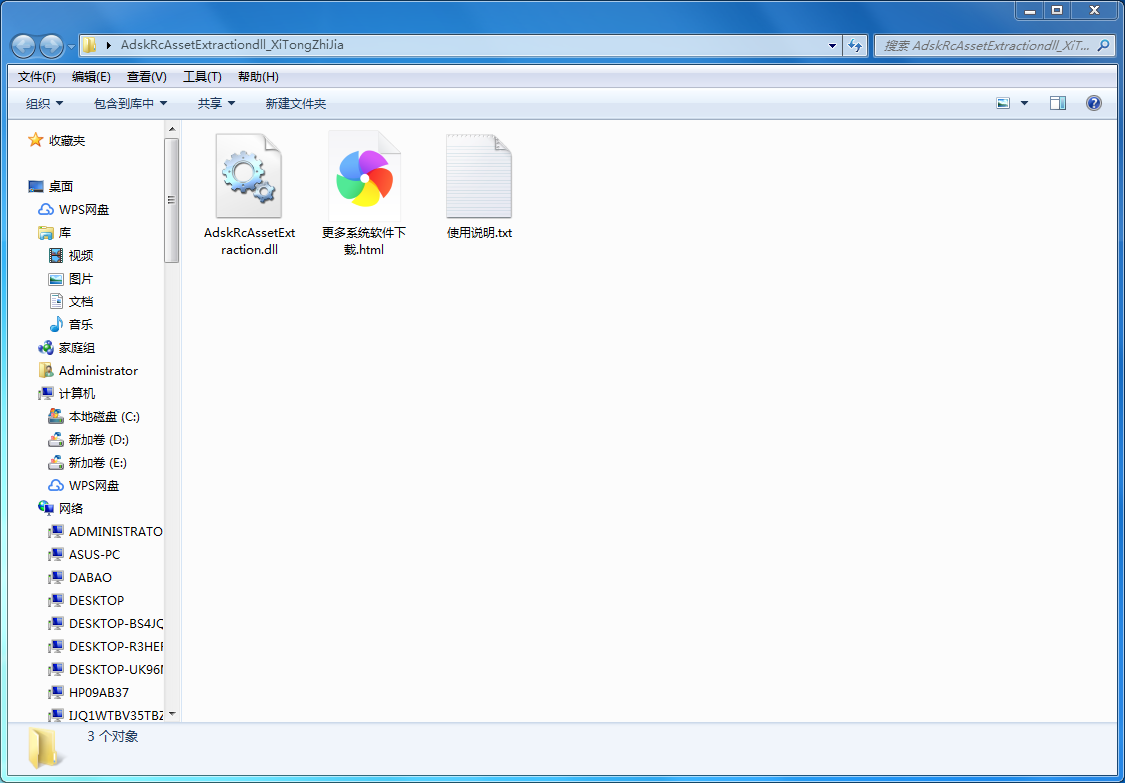The width and height of the screenshot is (1125, 783).
Task: Open the 帮助(H) menu
Action: click(258, 77)
